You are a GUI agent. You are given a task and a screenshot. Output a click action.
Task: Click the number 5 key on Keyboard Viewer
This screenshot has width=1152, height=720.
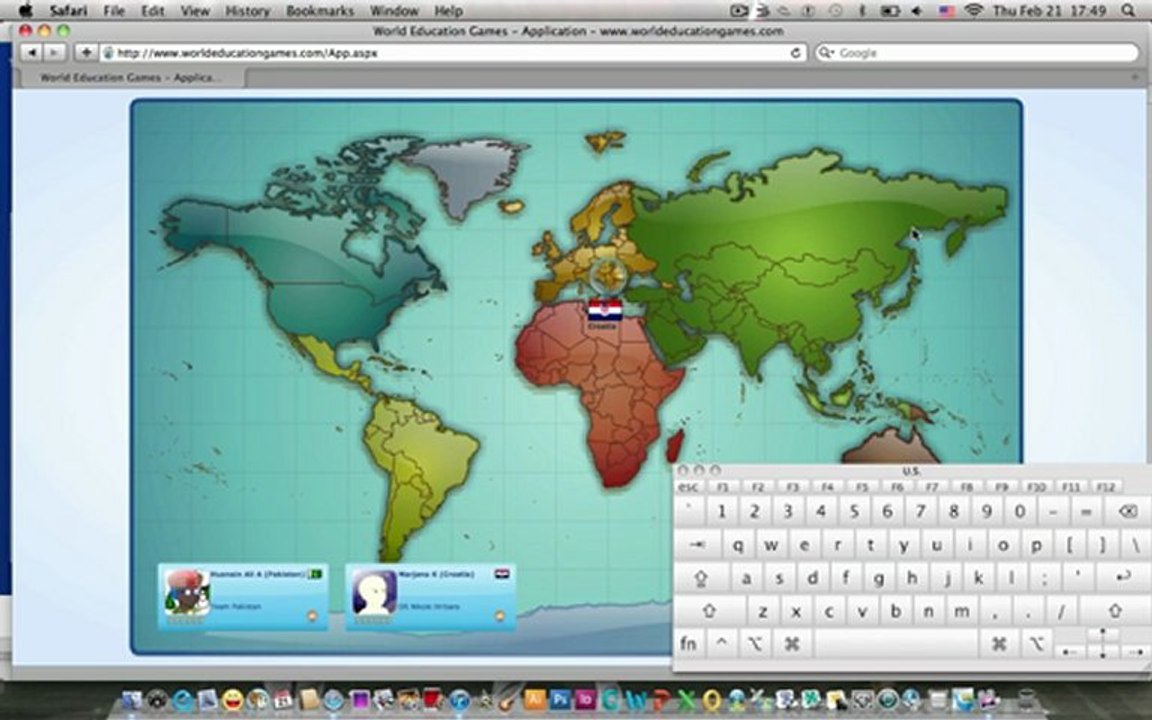854,511
